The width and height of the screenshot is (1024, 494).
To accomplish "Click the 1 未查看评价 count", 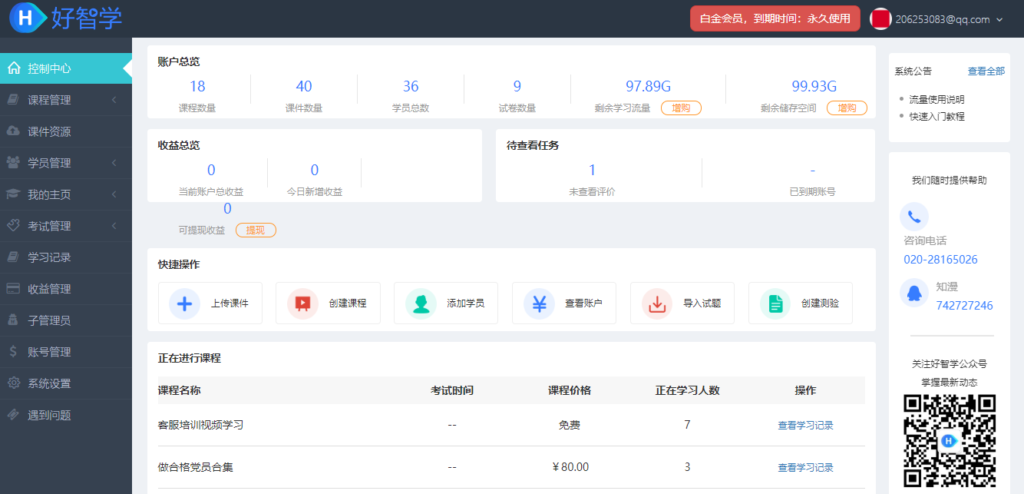I will point(592,171).
